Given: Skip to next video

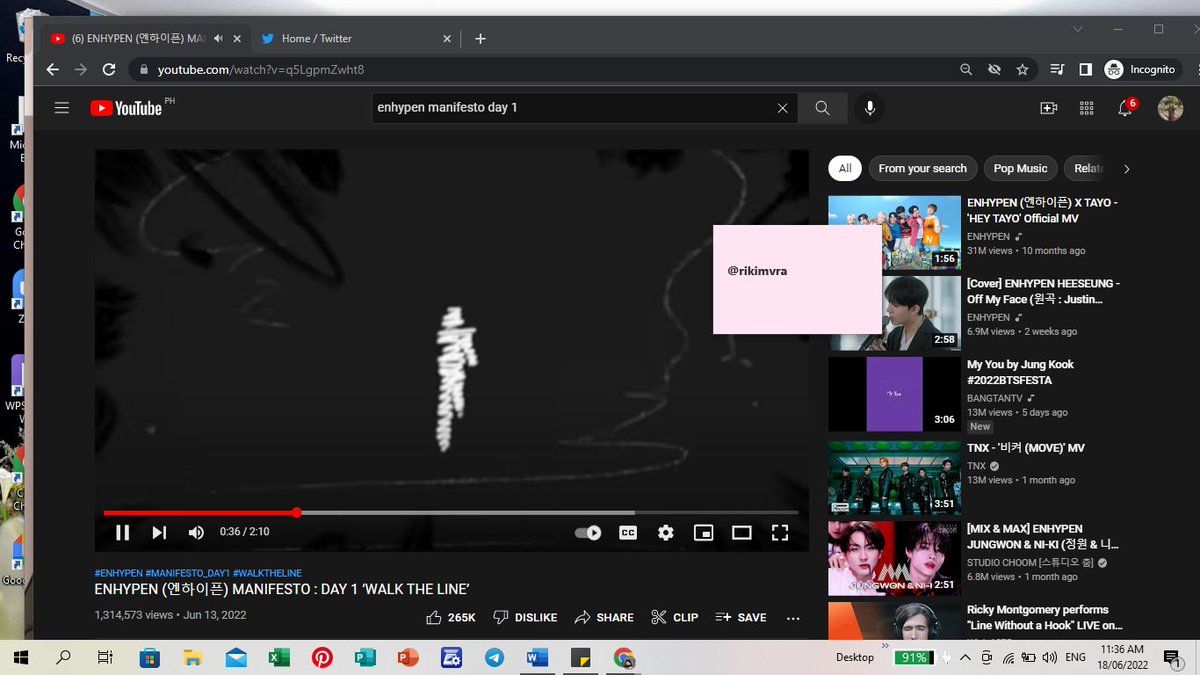Looking at the screenshot, I should 159,533.
